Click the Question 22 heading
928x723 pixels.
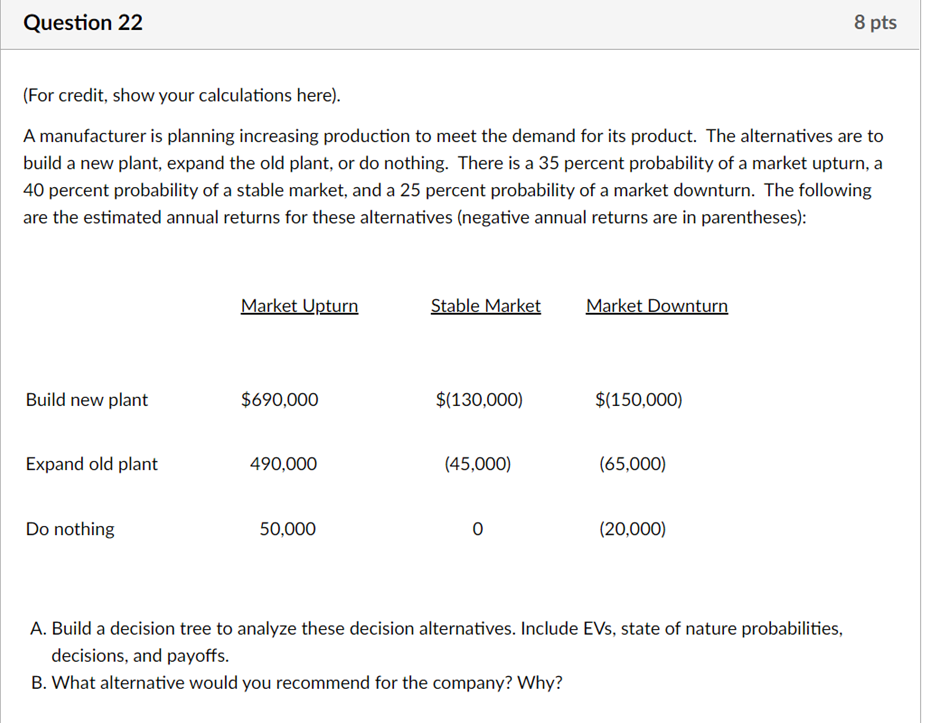(x=83, y=23)
